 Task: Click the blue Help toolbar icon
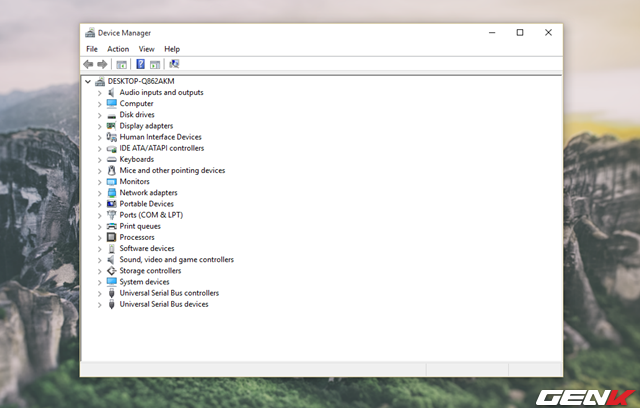[141, 64]
